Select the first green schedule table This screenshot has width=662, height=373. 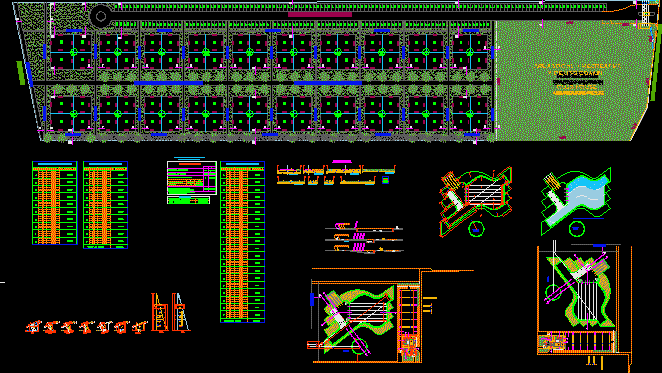tap(55, 203)
